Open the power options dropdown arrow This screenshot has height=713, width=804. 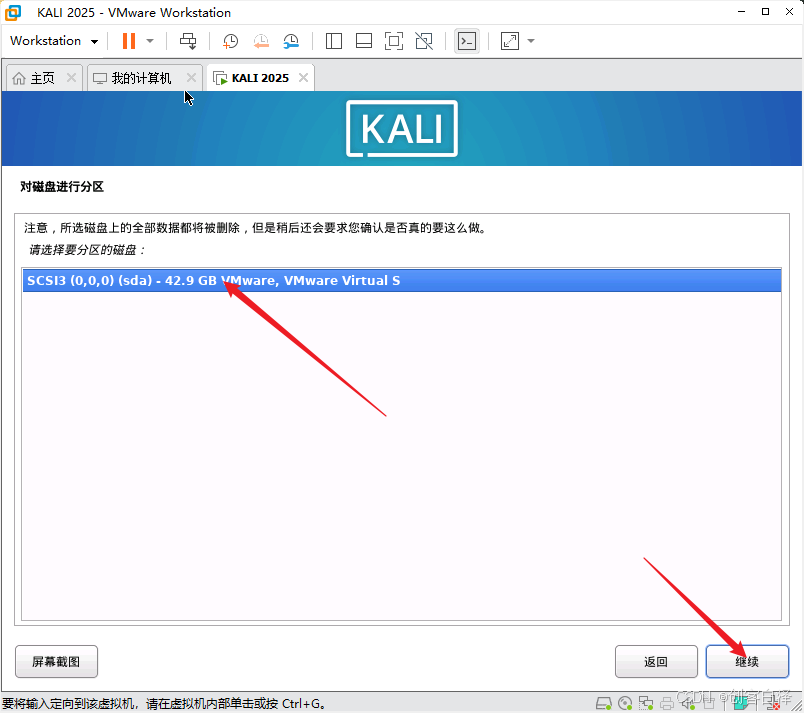(150, 41)
